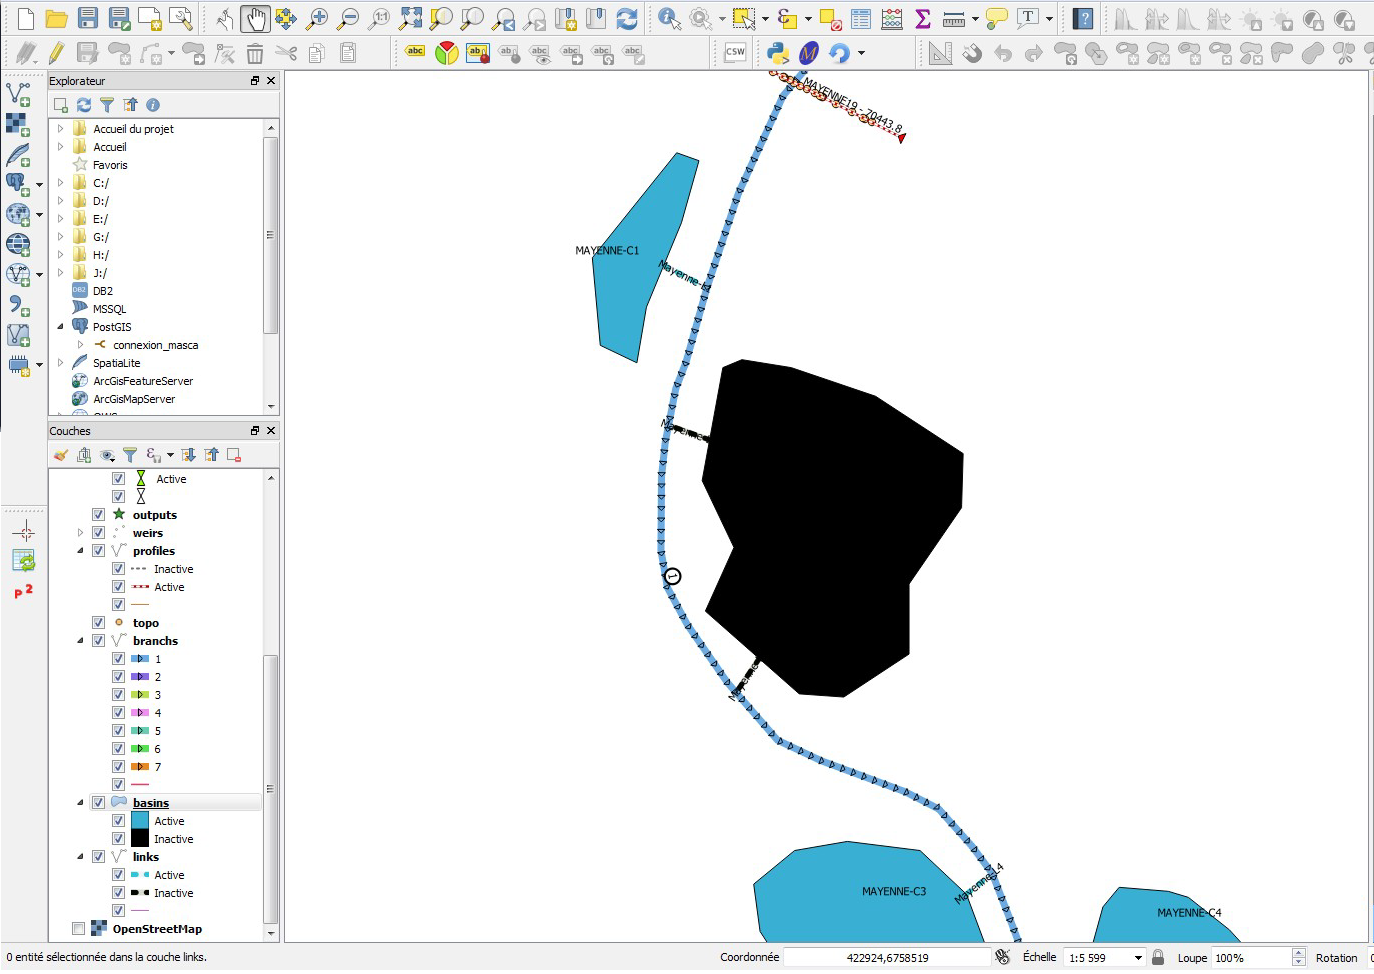
Task: Select the Accueil du projet entry
Action: pos(133,129)
